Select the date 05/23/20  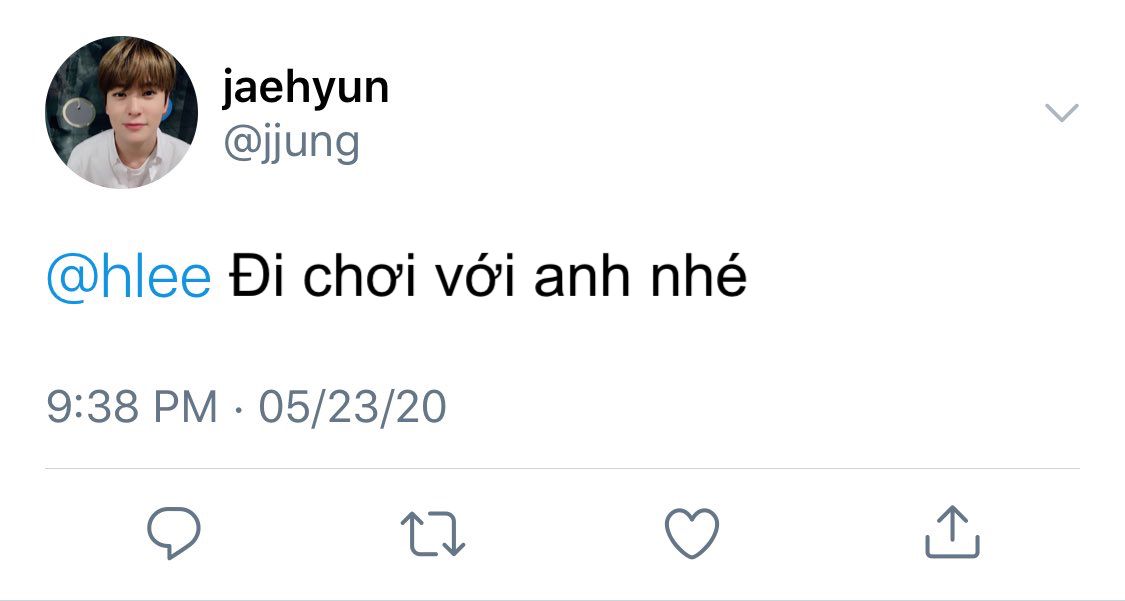[x=352, y=407]
